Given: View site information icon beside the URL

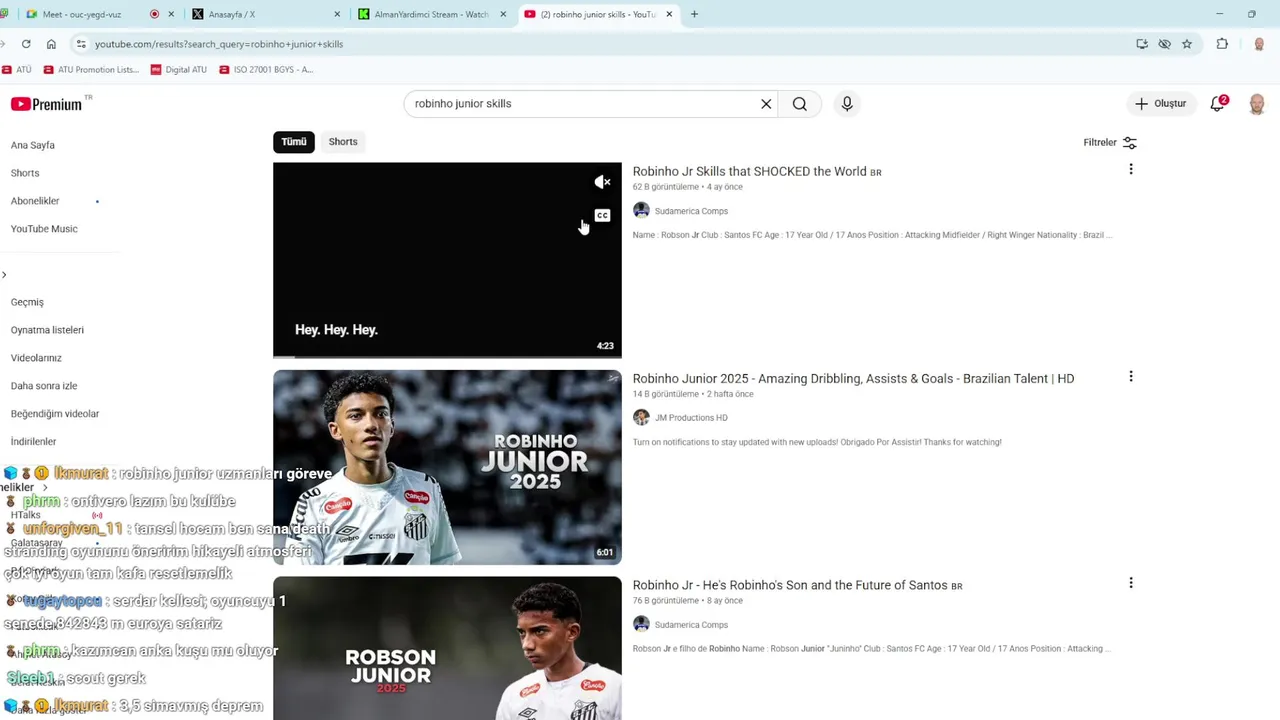Looking at the screenshot, I should tap(81, 44).
